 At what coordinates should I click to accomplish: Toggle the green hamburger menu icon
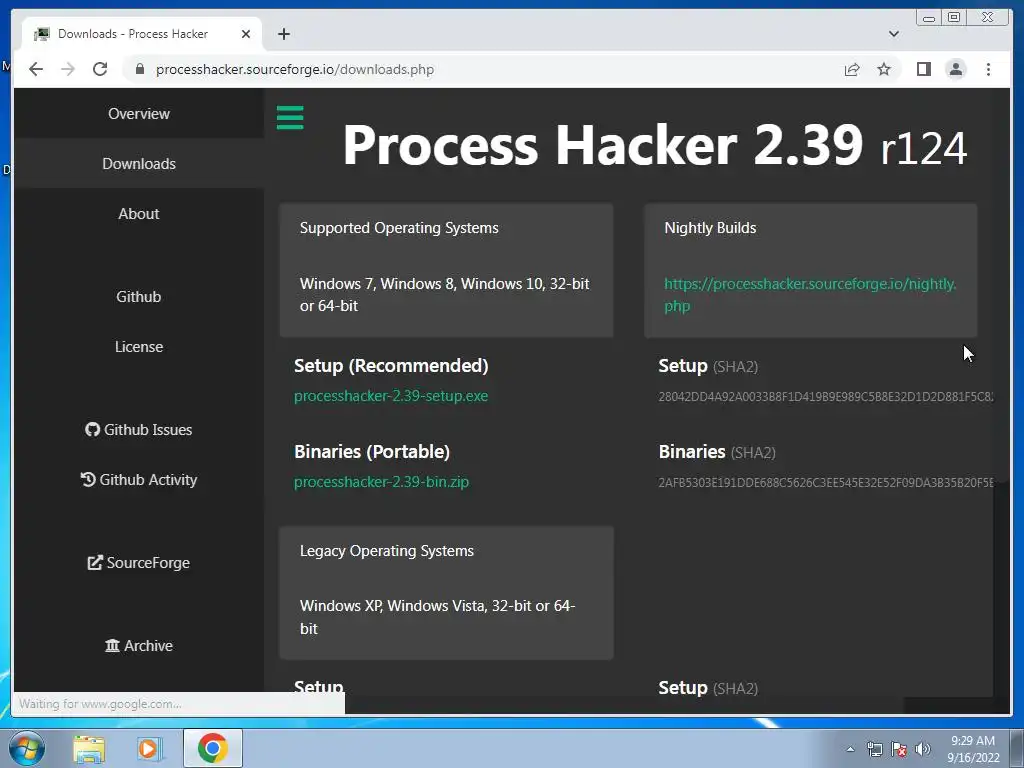(x=290, y=118)
